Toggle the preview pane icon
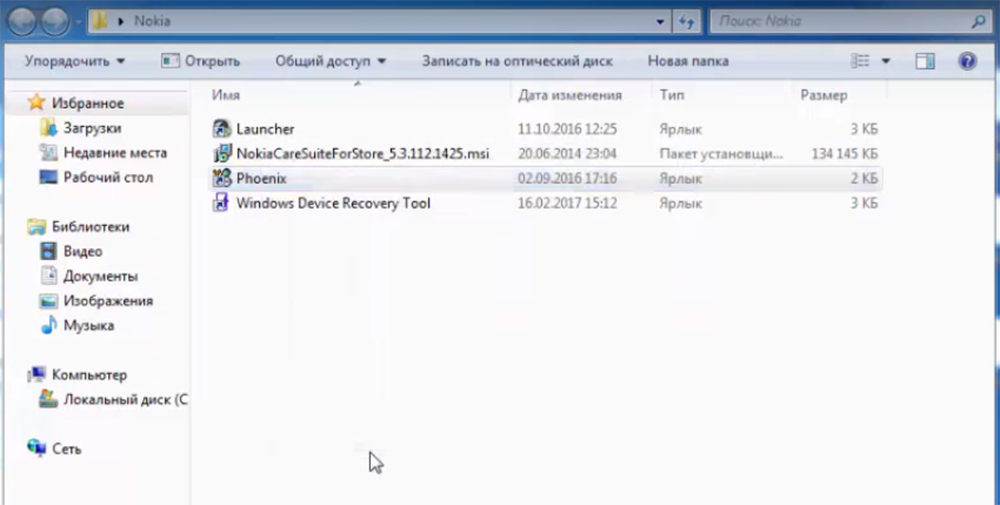 (x=925, y=61)
